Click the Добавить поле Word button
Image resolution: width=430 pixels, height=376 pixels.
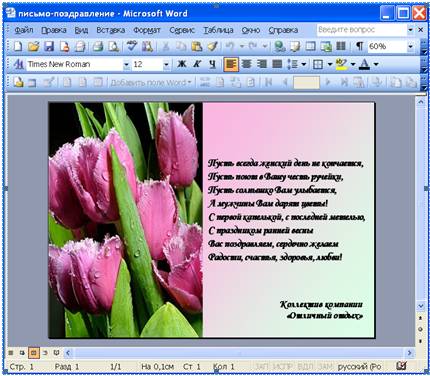point(151,82)
